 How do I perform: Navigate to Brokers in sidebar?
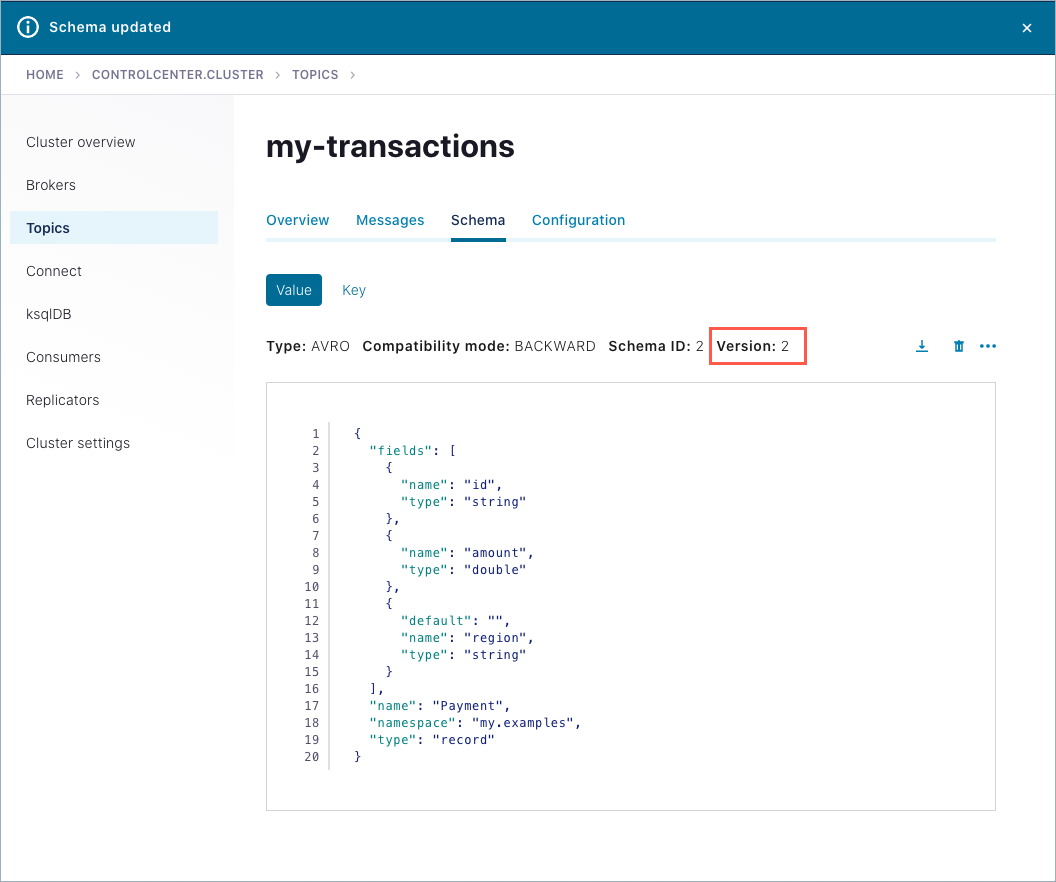pos(51,185)
